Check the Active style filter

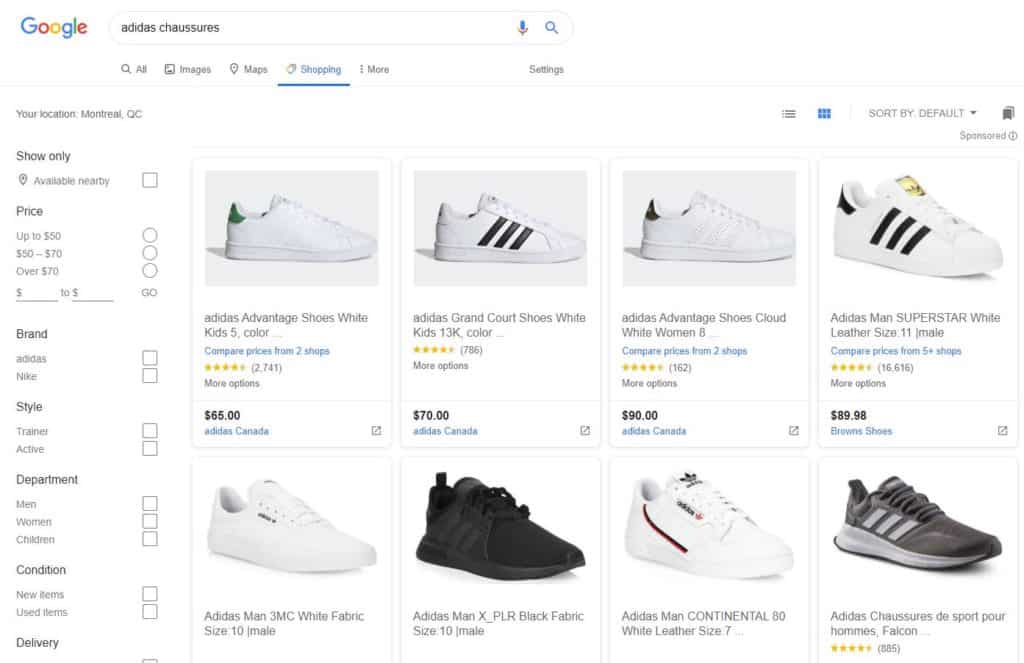(150, 448)
